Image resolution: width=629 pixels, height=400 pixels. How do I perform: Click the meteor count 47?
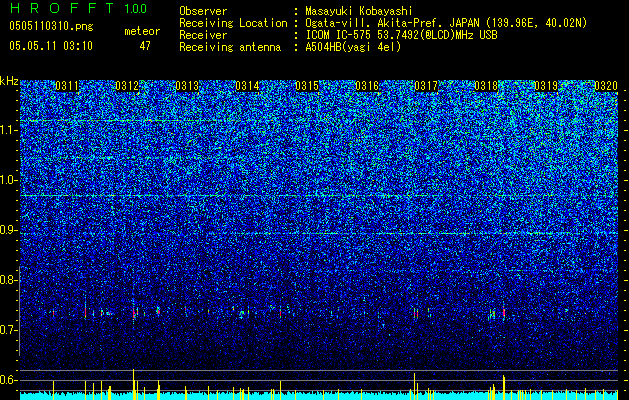(145, 46)
